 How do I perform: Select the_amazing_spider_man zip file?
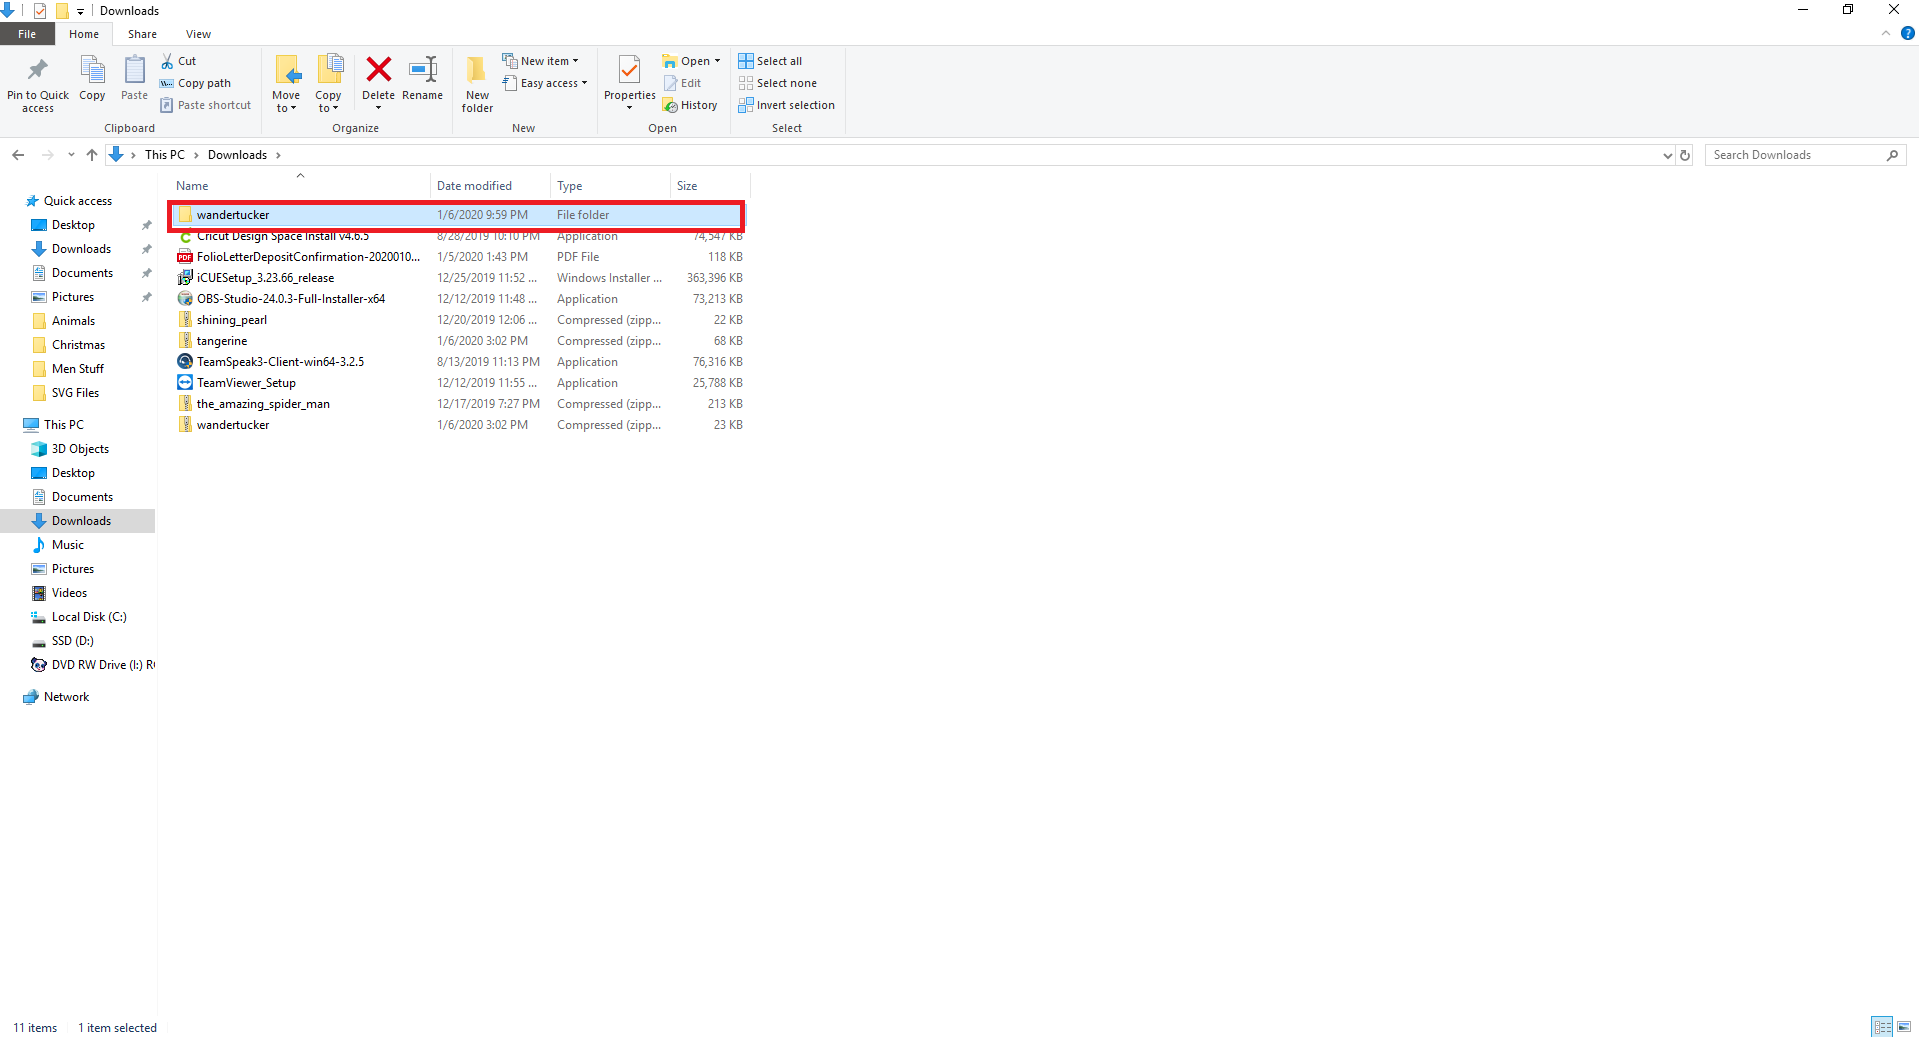[459, 404]
